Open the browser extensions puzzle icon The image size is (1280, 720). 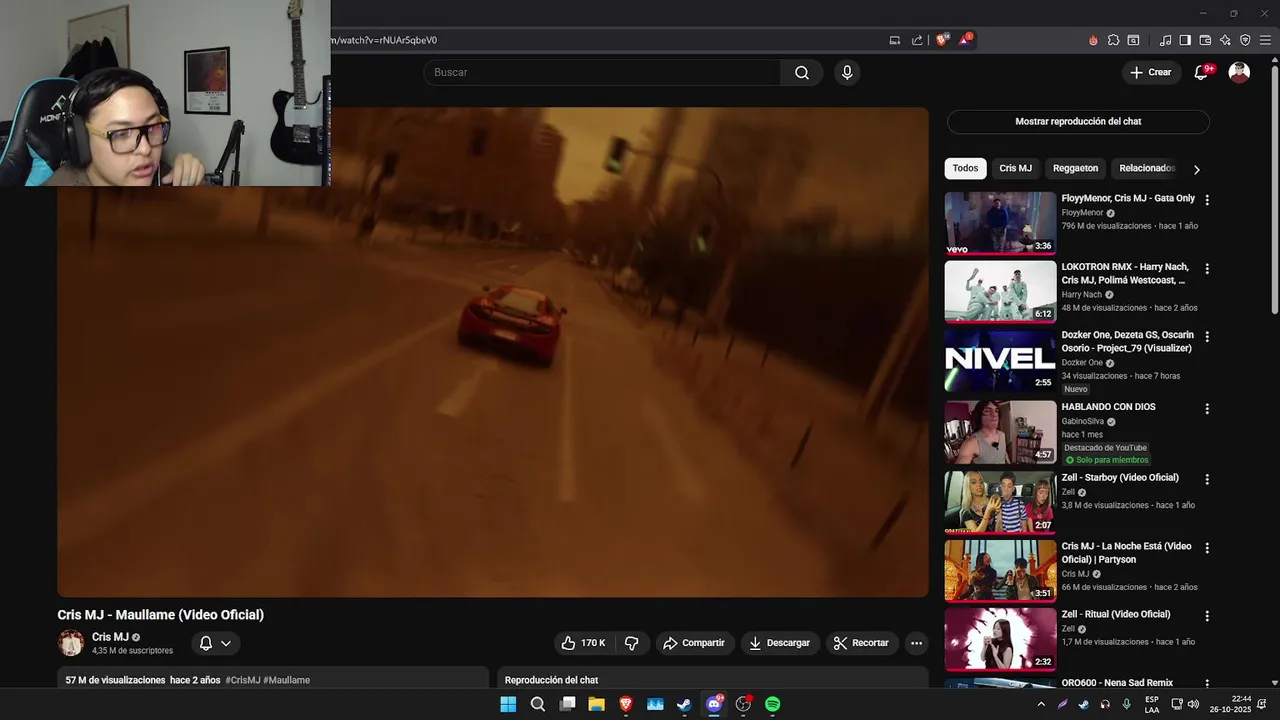[x=1113, y=40]
